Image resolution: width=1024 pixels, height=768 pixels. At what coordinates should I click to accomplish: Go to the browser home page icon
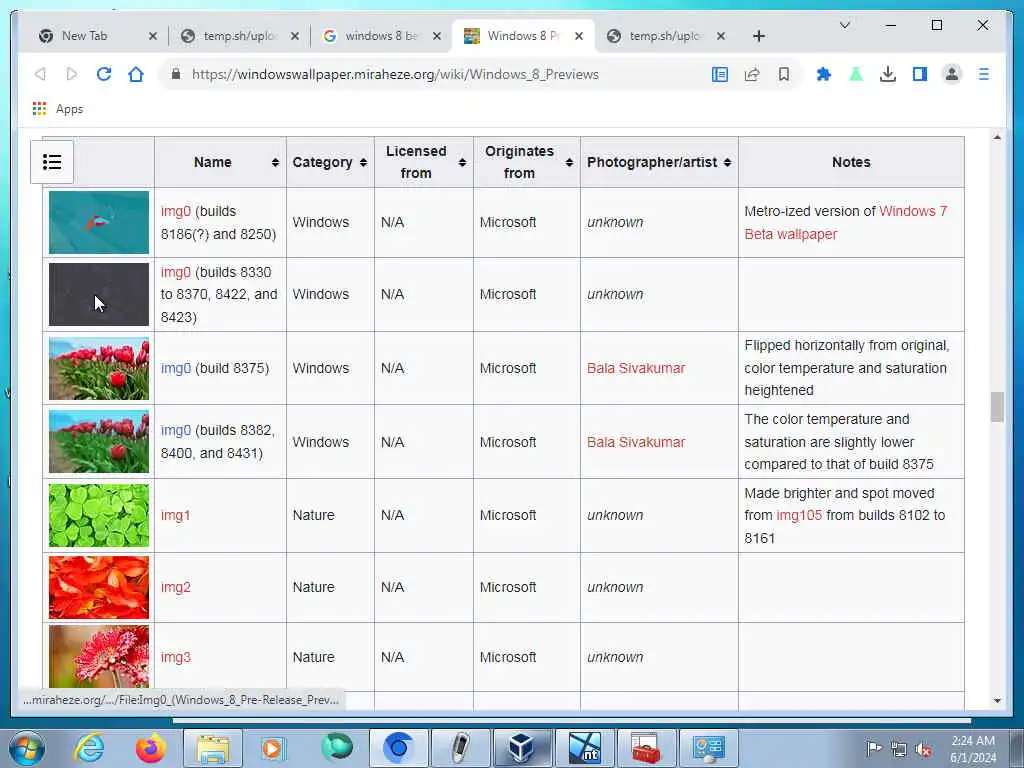click(x=136, y=74)
